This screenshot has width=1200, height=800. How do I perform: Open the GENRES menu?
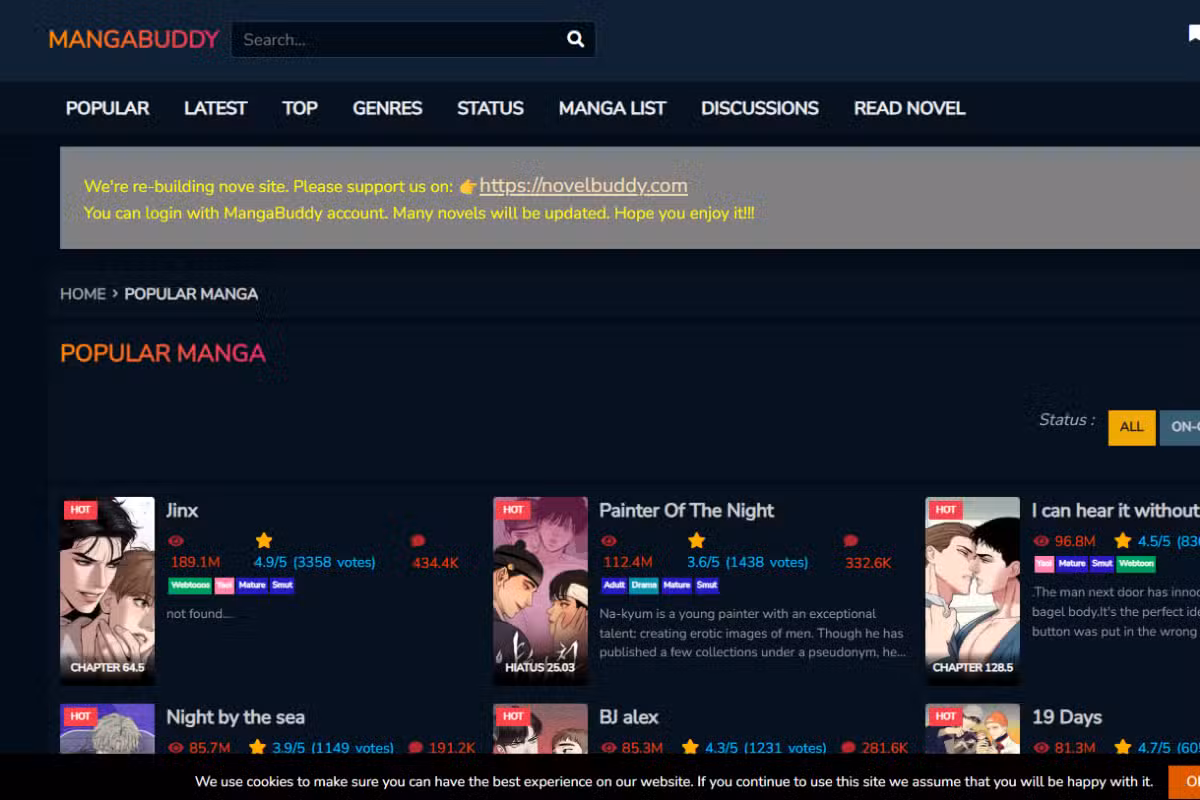click(x=387, y=108)
